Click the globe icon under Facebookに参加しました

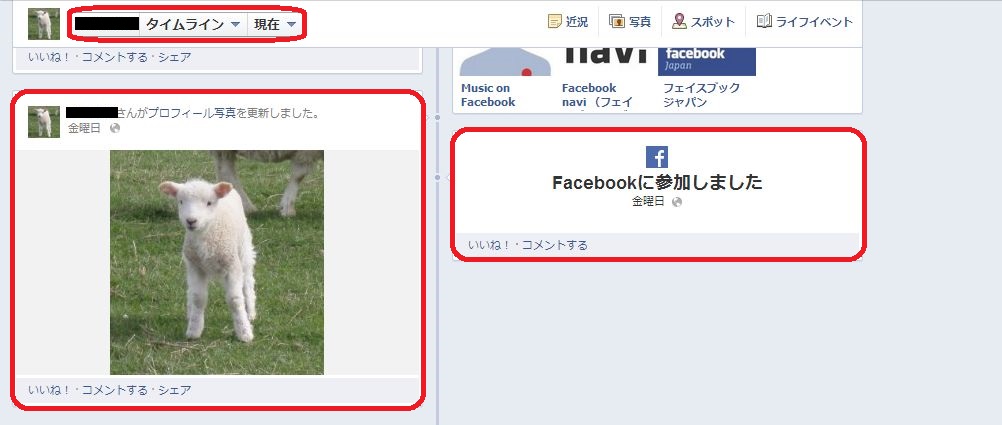pos(677,201)
